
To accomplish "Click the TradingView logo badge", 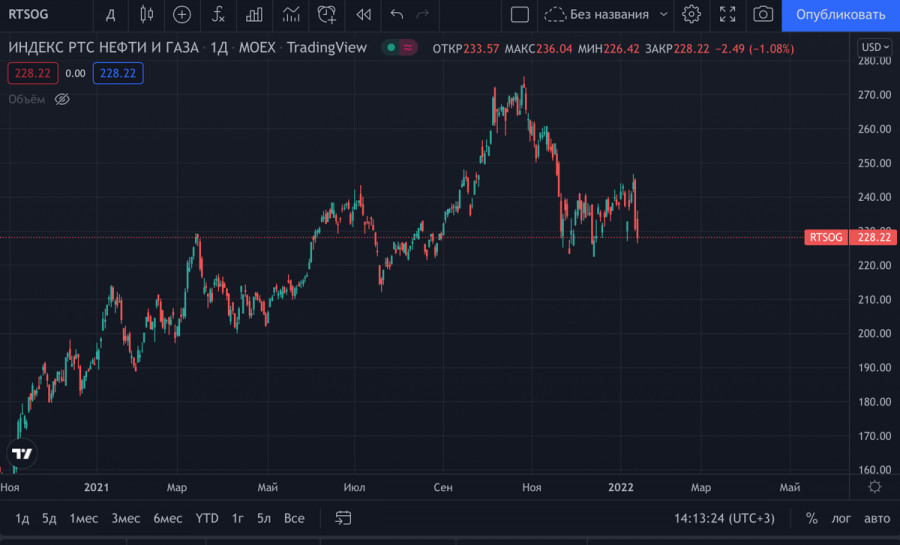I will tap(22, 454).
